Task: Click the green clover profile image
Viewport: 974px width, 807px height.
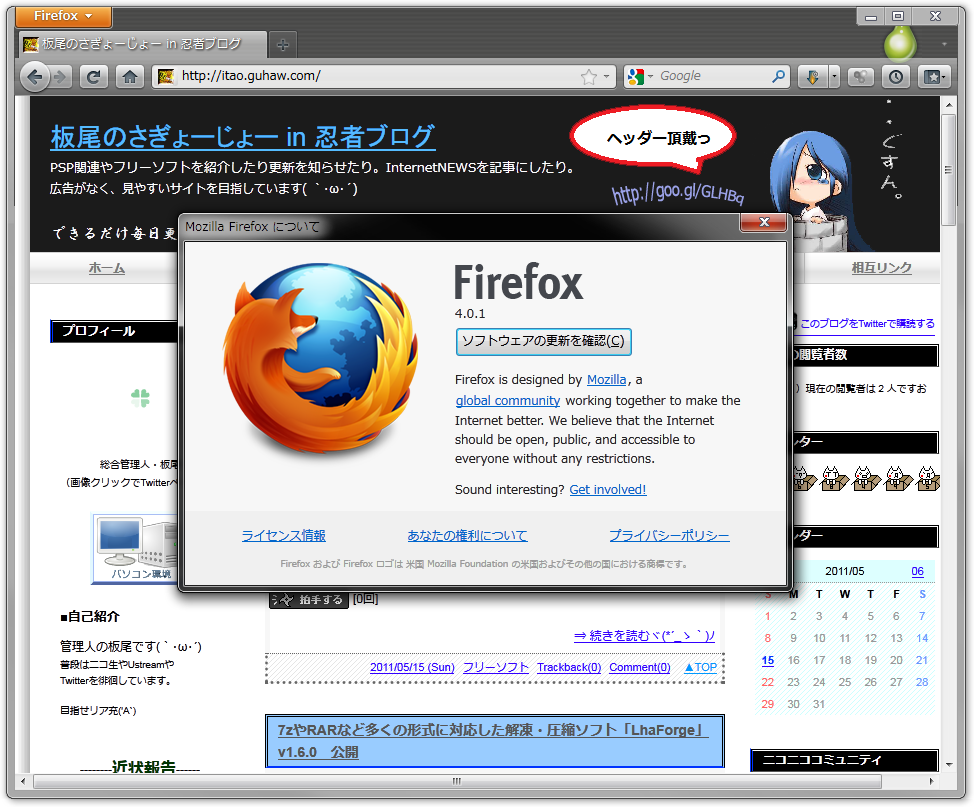Action: click(140, 398)
